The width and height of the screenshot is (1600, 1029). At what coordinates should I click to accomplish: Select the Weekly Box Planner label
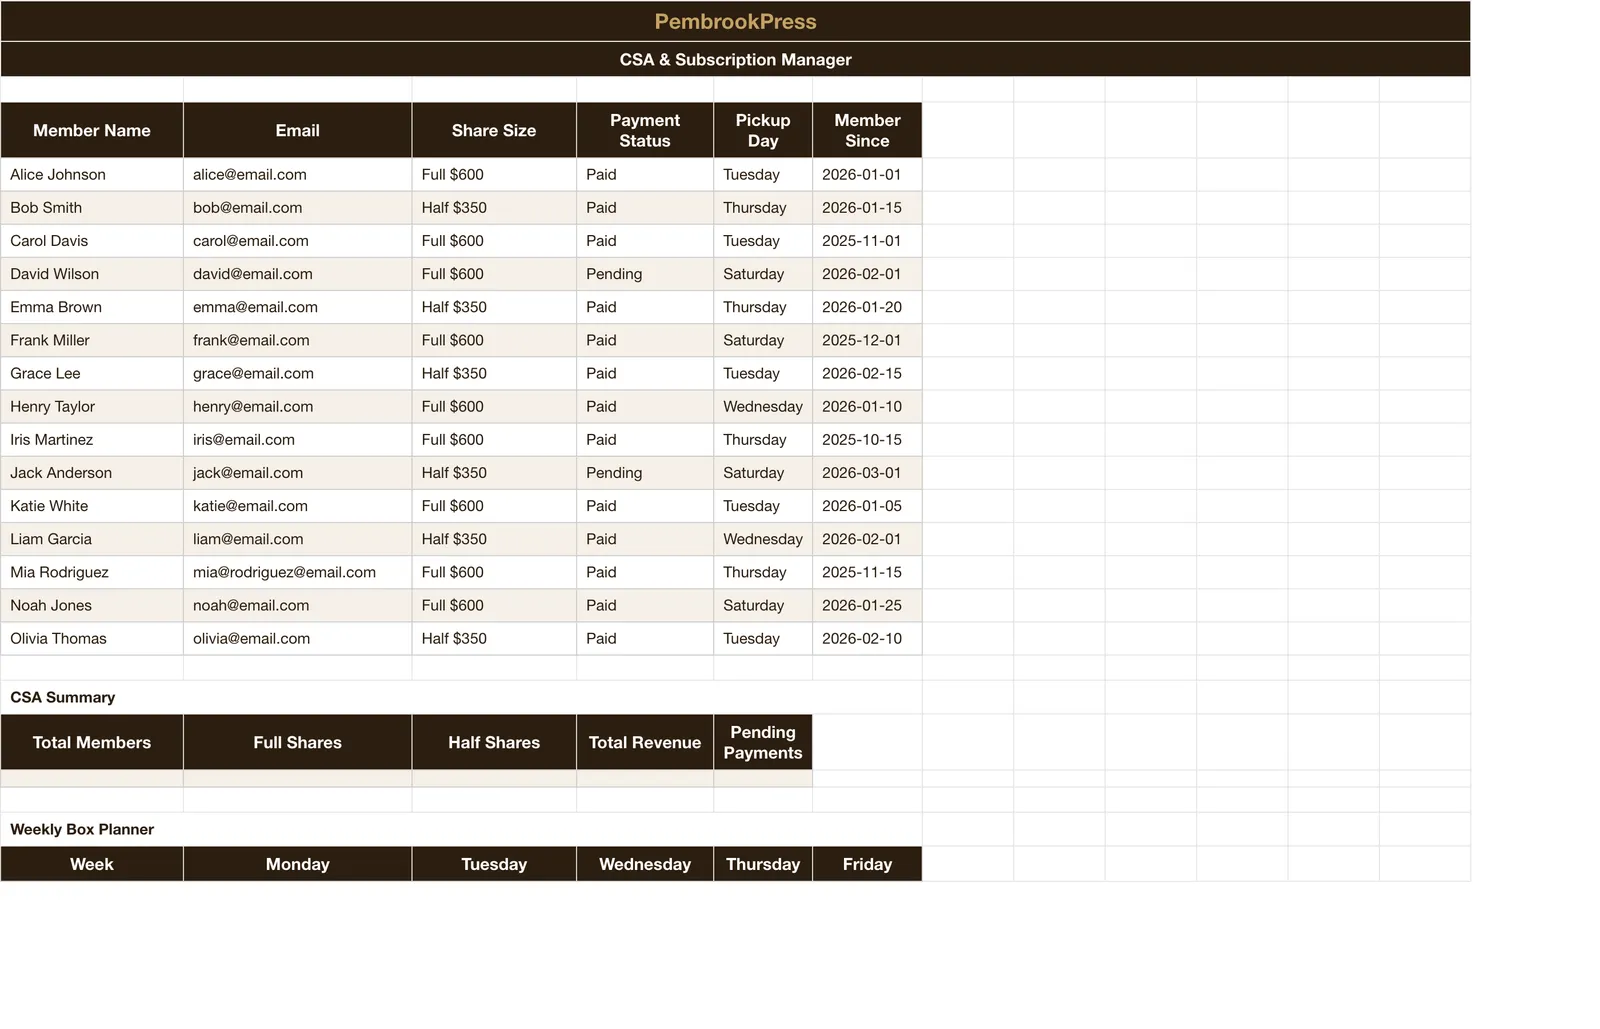click(82, 829)
